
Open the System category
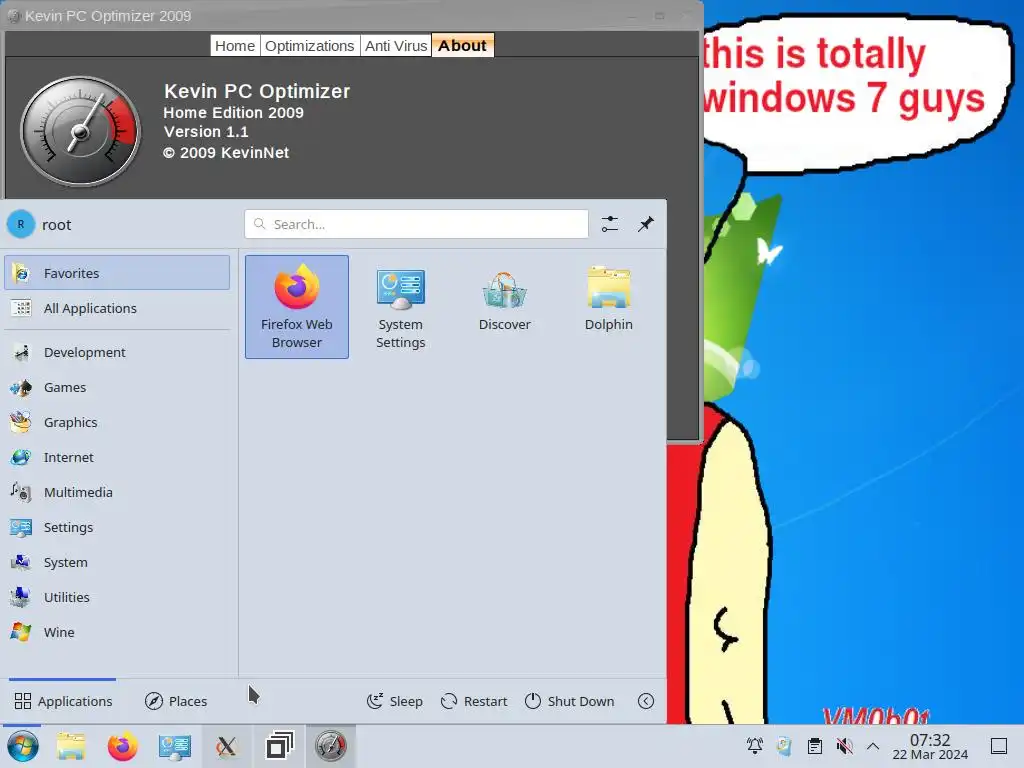tap(117, 562)
